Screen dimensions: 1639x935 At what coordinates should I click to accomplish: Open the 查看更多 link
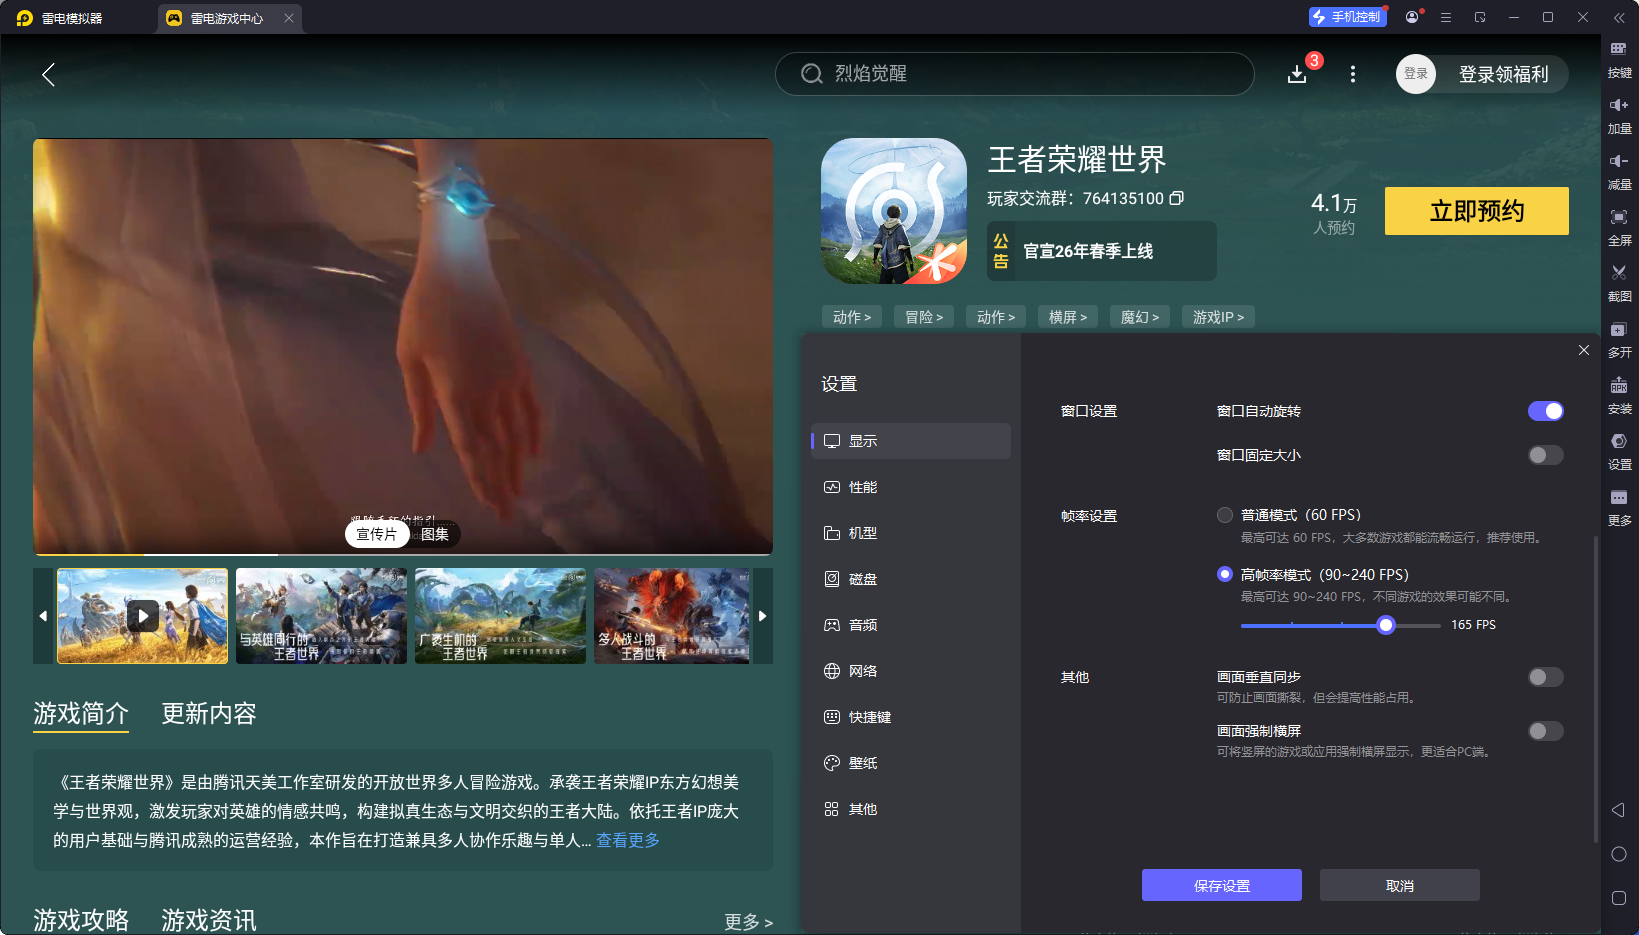pos(627,840)
